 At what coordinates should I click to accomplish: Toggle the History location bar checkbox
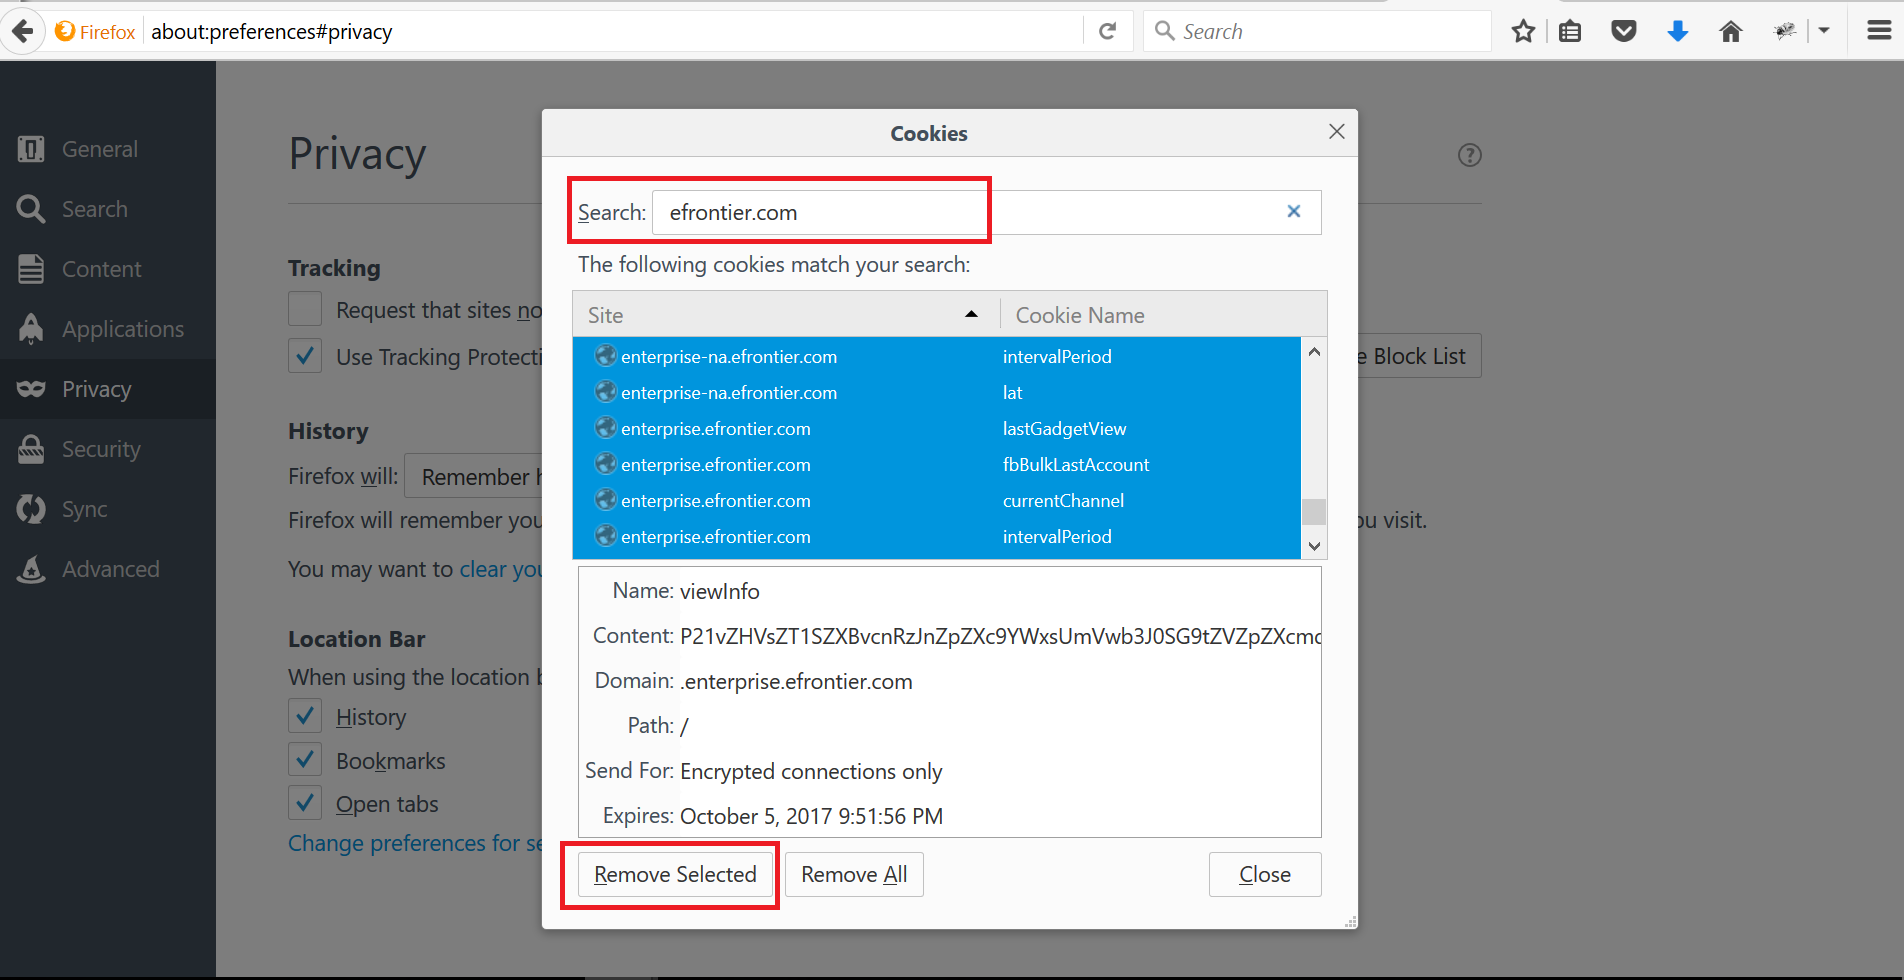[x=305, y=716]
